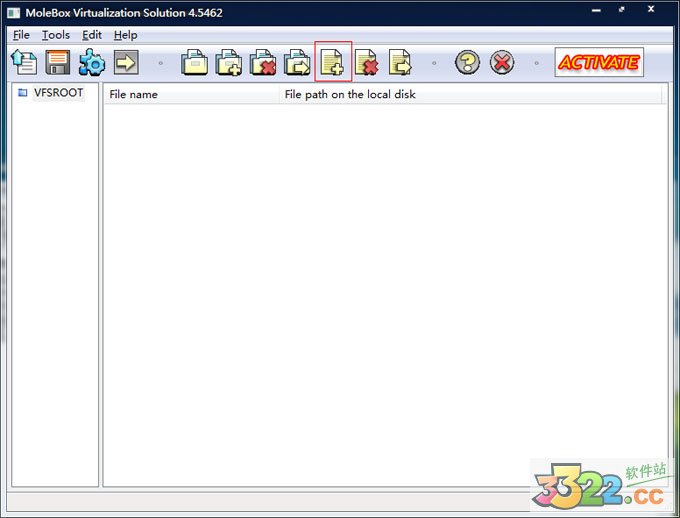Click the yellow arrow pack icon
The width and height of the screenshot is (680, 518).
point(126,62)
